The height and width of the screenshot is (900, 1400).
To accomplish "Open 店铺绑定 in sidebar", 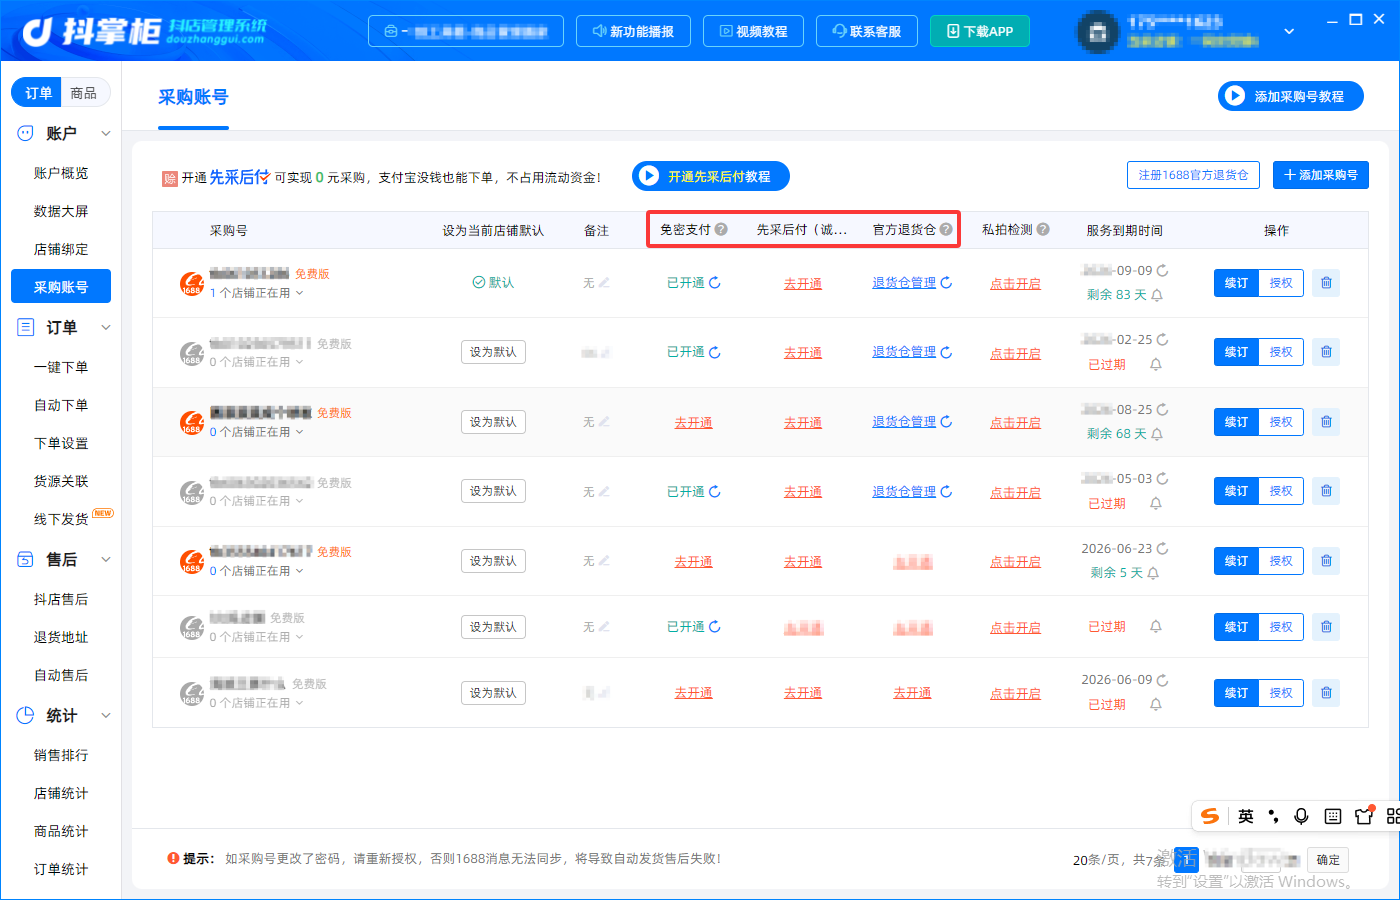I will 61,249.
